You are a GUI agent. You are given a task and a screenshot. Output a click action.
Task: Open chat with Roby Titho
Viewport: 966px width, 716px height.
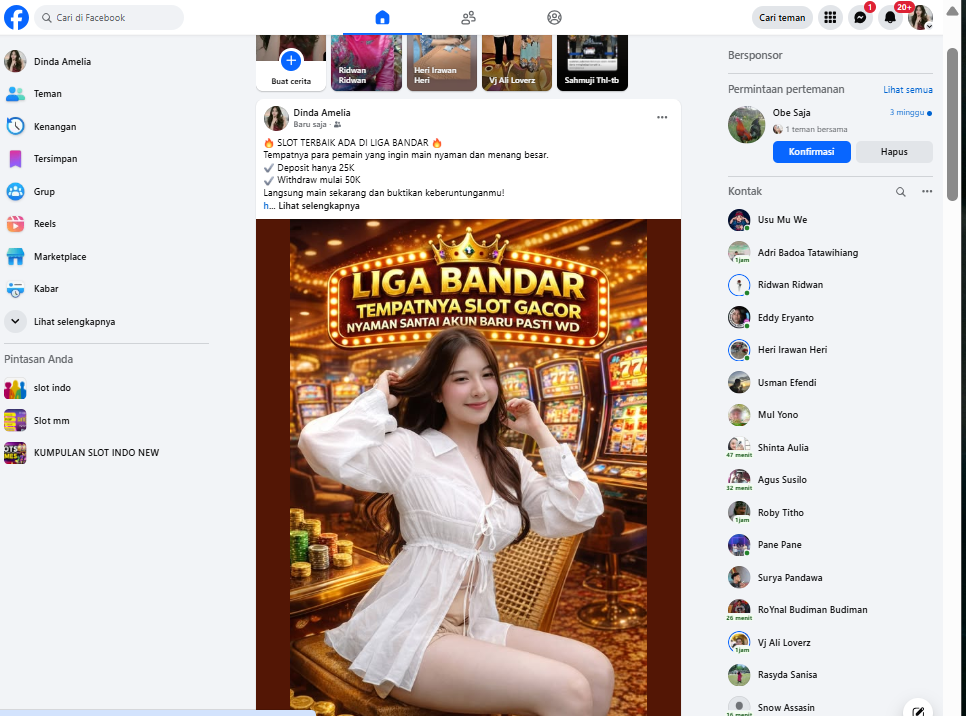coord(830,513)
